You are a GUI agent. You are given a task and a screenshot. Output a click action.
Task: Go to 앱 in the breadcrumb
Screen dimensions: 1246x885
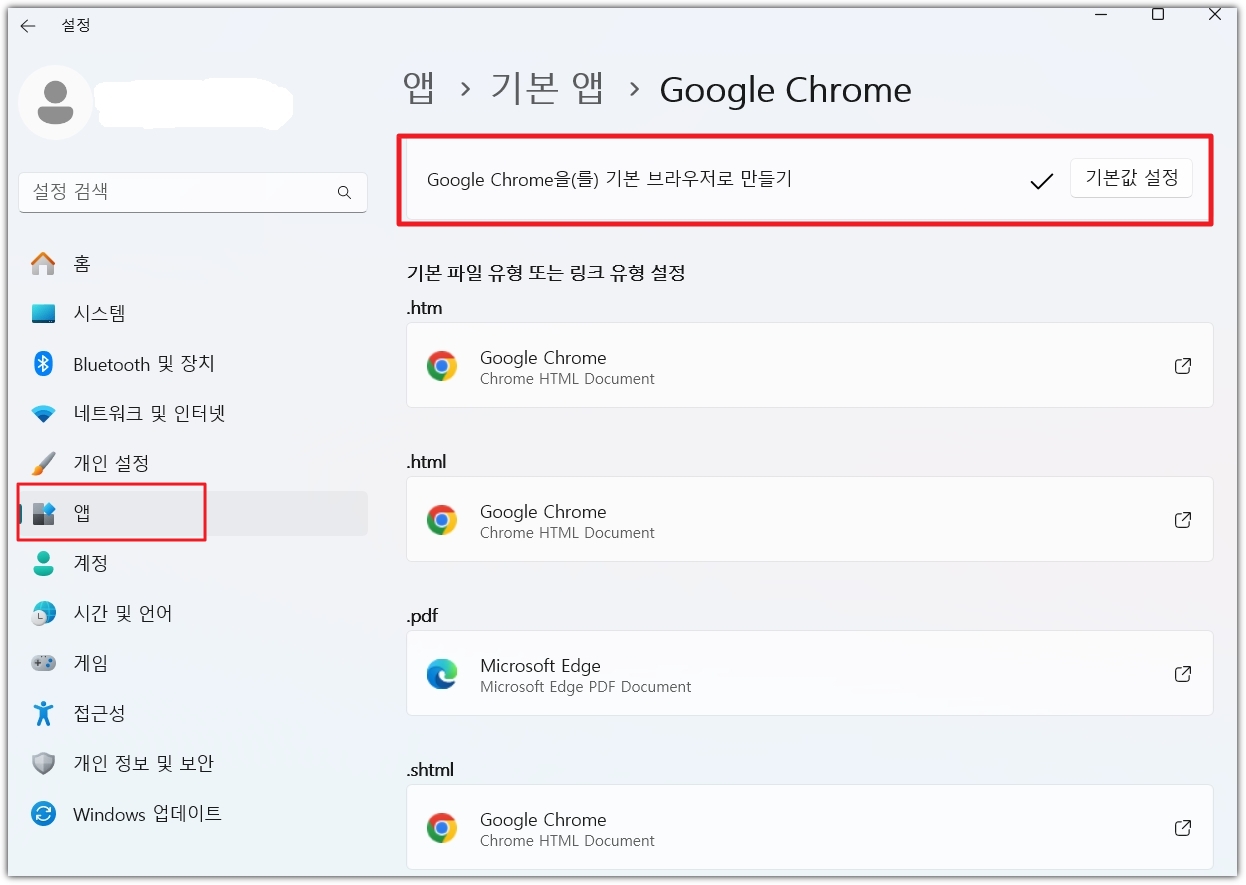tap(419, 89)
